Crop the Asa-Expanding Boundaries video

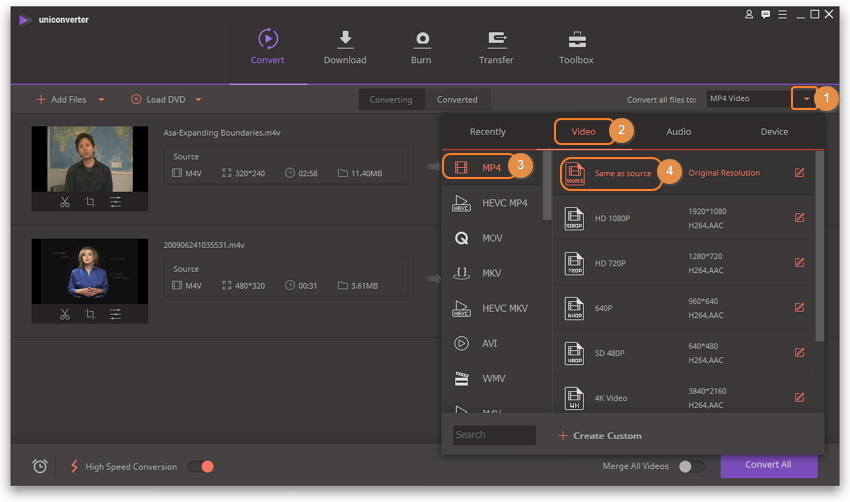tap(90, 202)
